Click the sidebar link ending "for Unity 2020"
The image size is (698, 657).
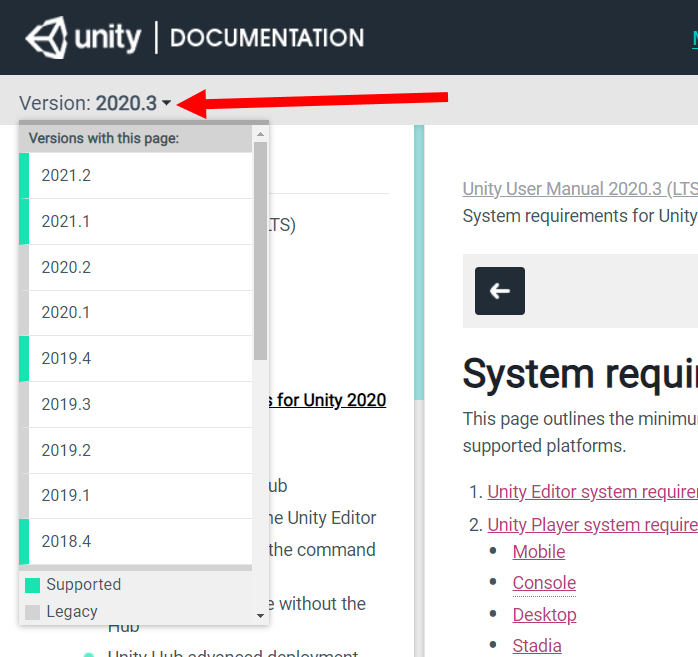[327, 400]
